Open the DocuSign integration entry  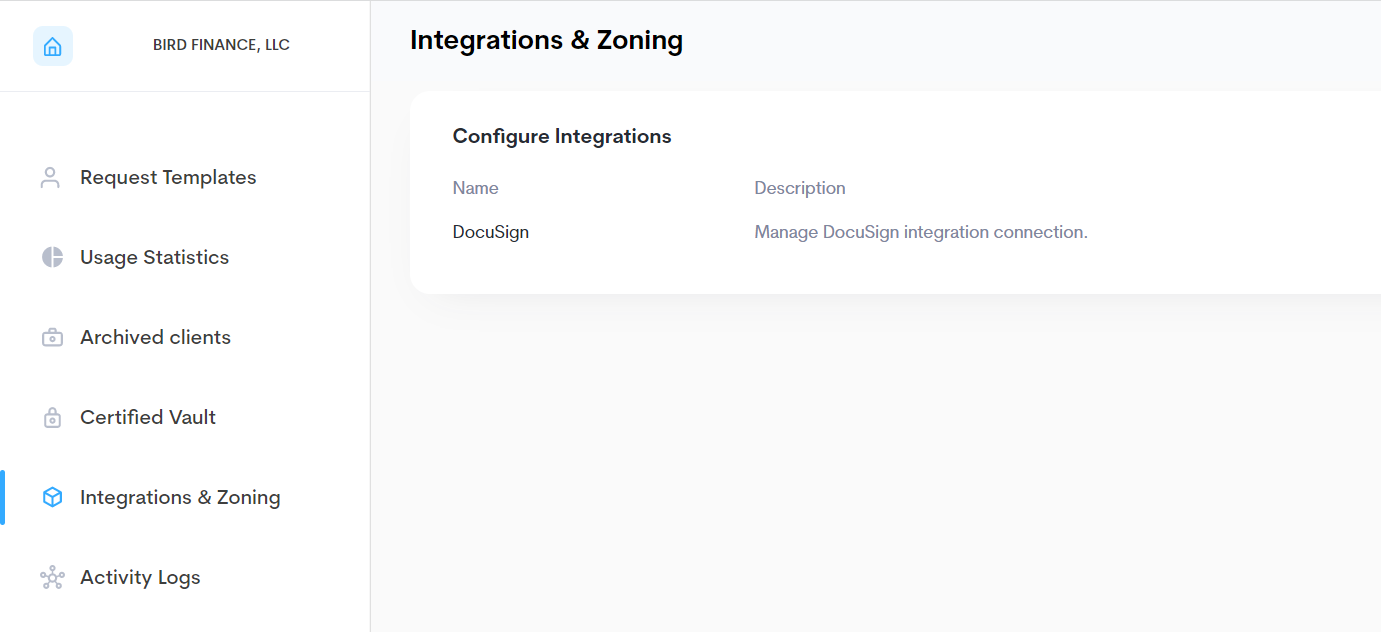pyautogui.click(x=490, y=231)
